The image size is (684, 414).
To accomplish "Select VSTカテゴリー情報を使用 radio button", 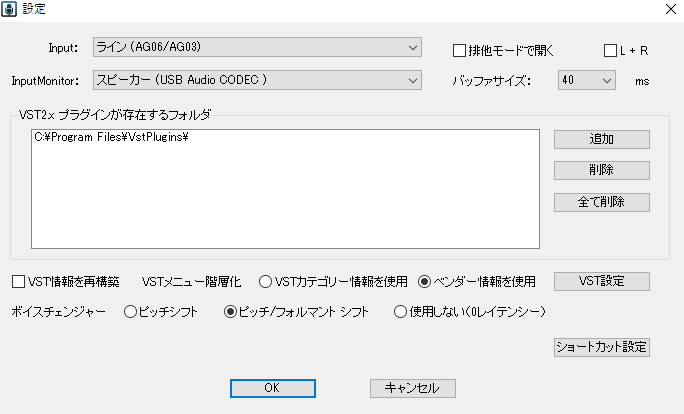I will point(265,282).
